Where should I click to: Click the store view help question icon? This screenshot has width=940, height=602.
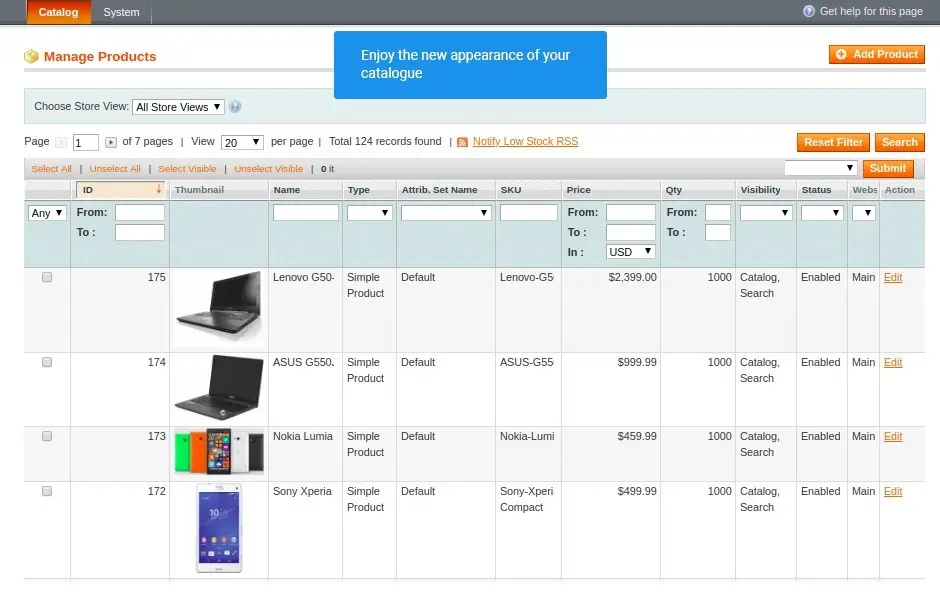[235, 107]
